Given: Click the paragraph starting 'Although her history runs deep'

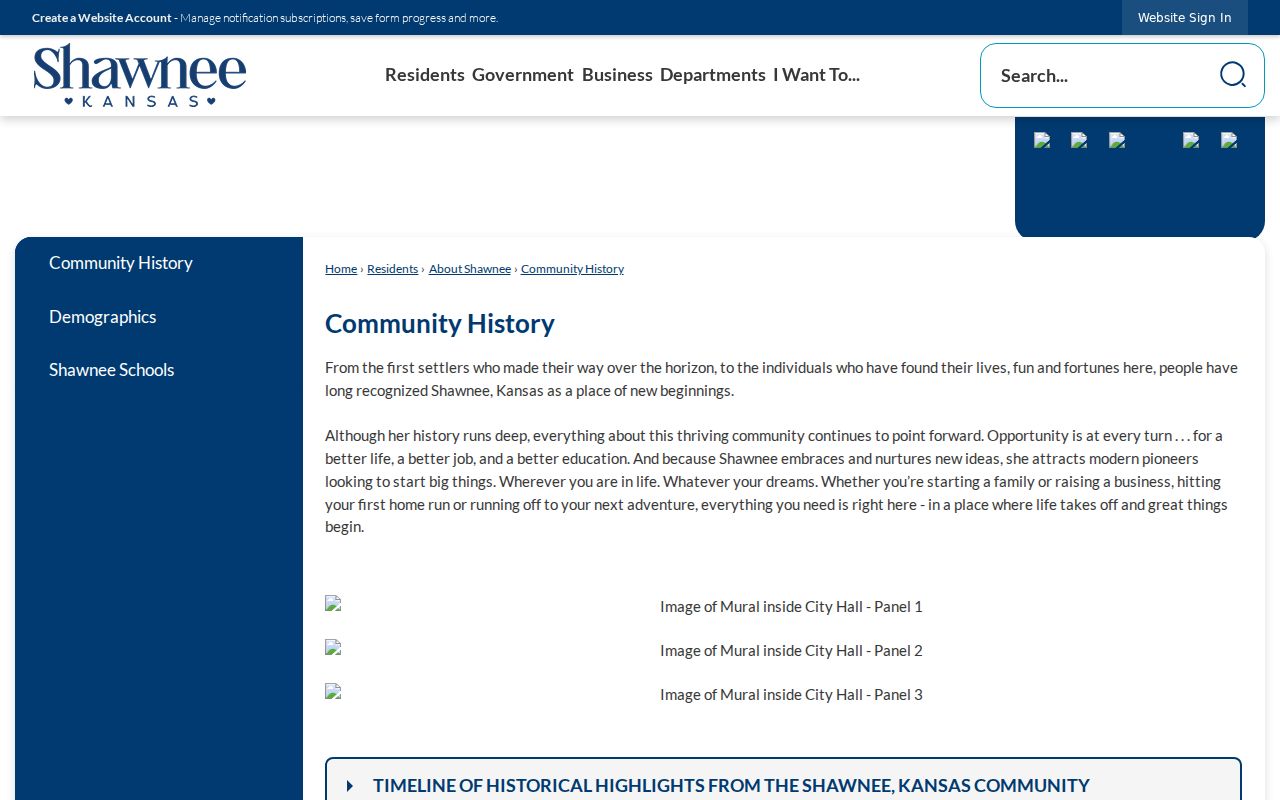Looking at the screenshot, I should tap(783, 481).
